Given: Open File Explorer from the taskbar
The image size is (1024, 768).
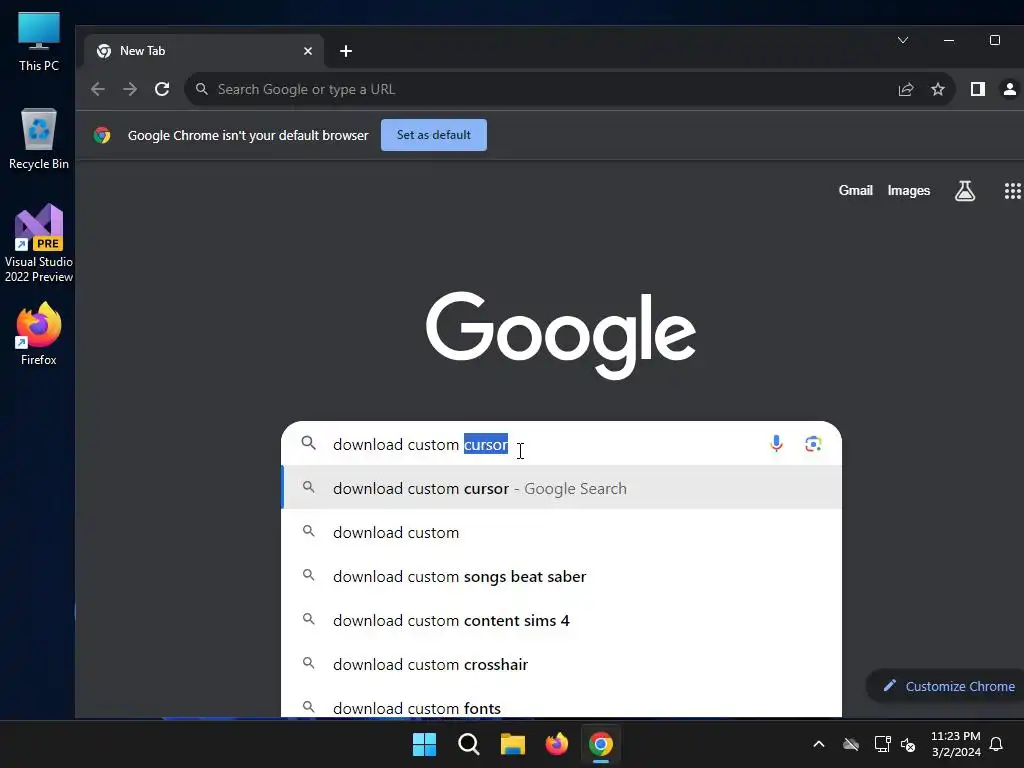Looking at the screenshot, I should pos(513,744).
